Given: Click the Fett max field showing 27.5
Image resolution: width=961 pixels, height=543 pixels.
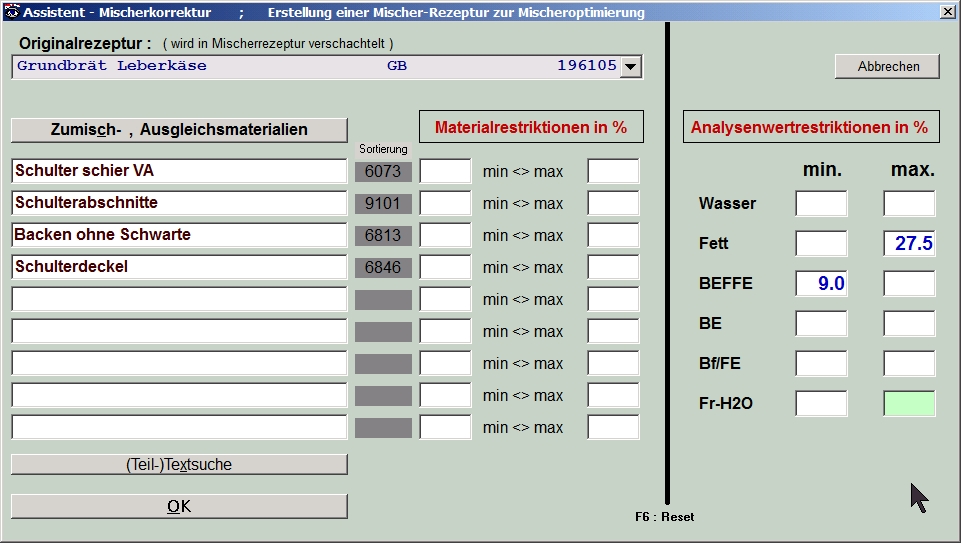Looking at the screenshot, I should tap(909, 244).
